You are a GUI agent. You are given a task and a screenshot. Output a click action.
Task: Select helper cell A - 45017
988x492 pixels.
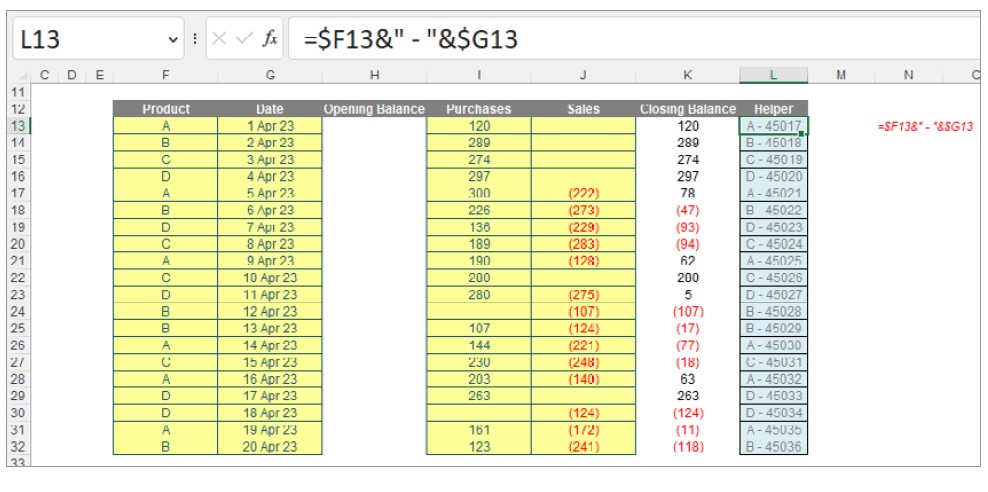(x=773, y=126)
